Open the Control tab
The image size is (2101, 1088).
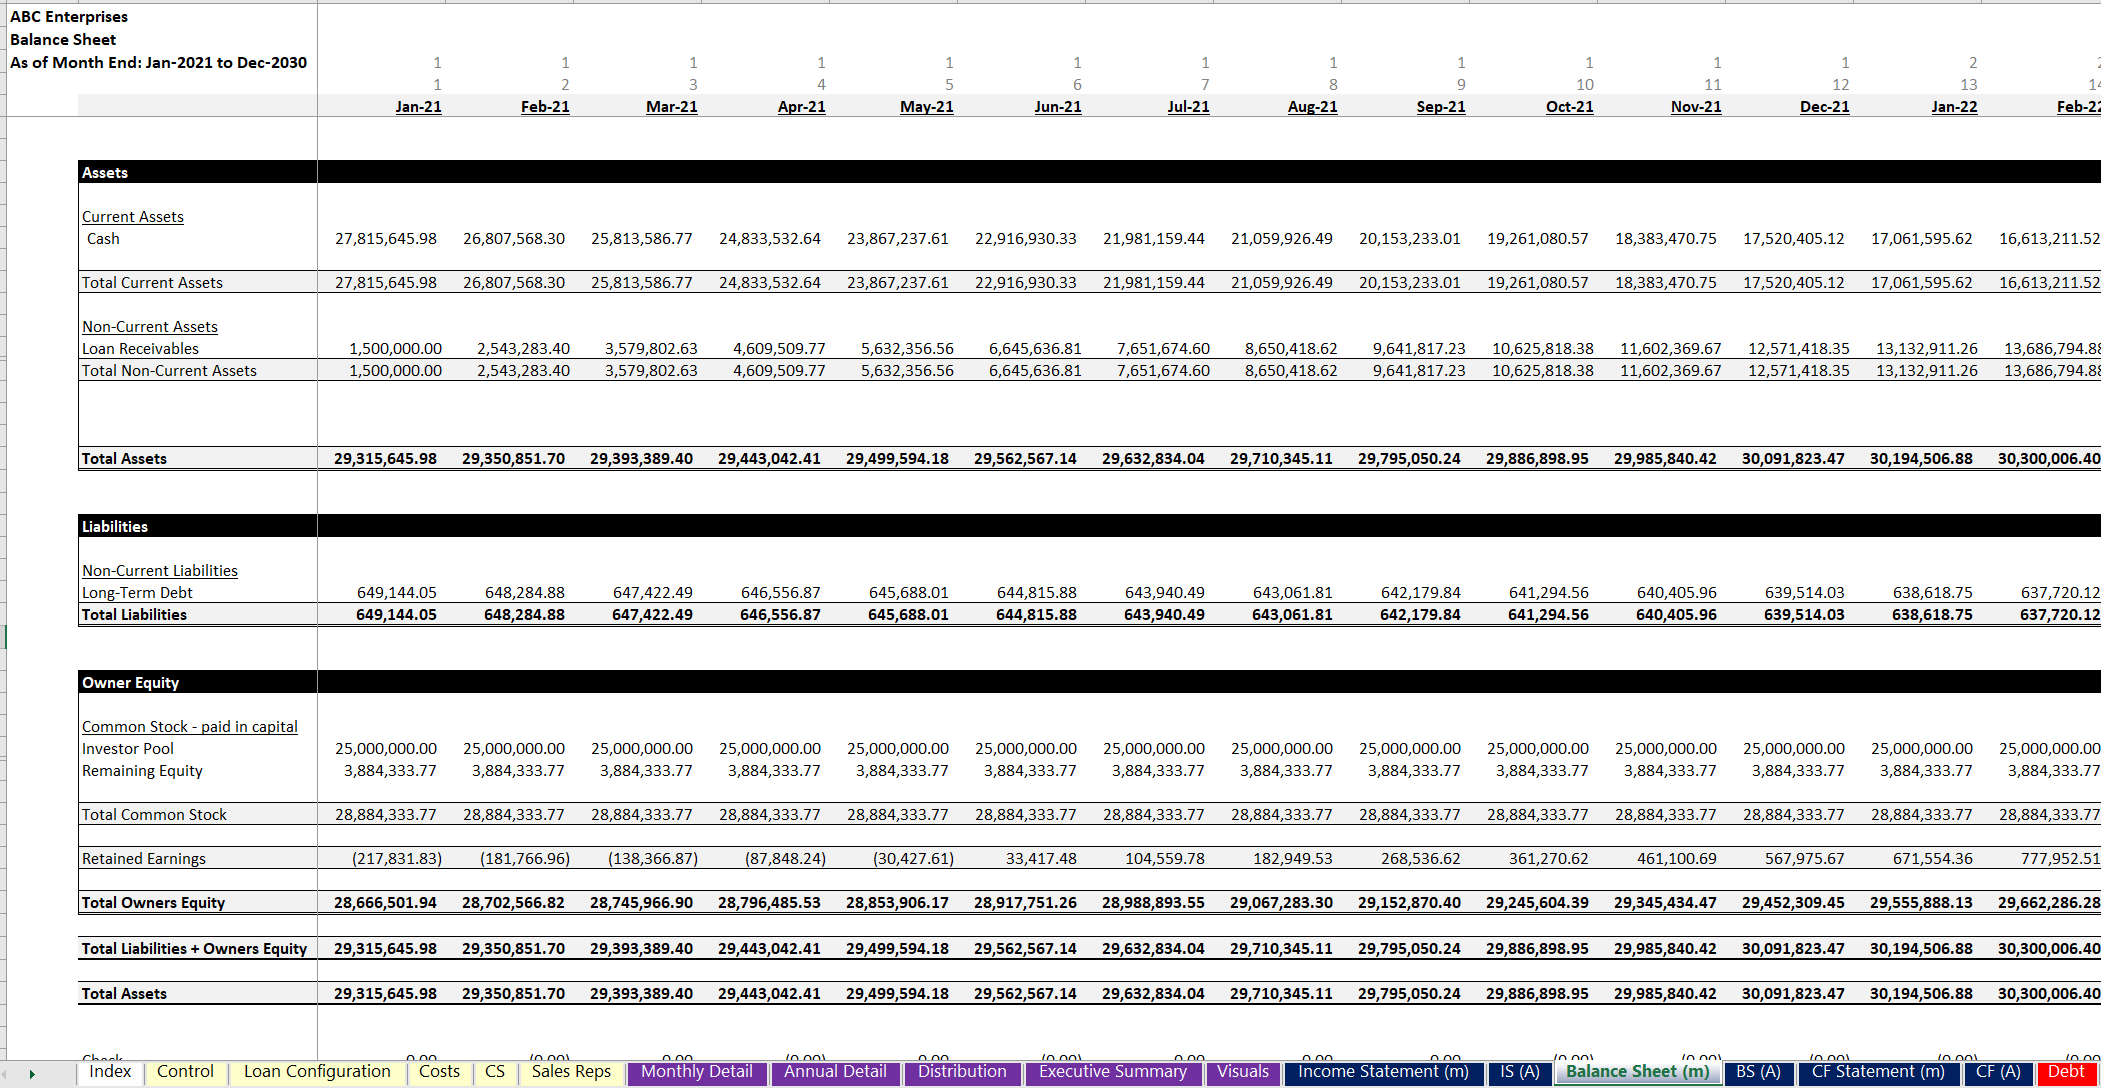point(185,1073)
